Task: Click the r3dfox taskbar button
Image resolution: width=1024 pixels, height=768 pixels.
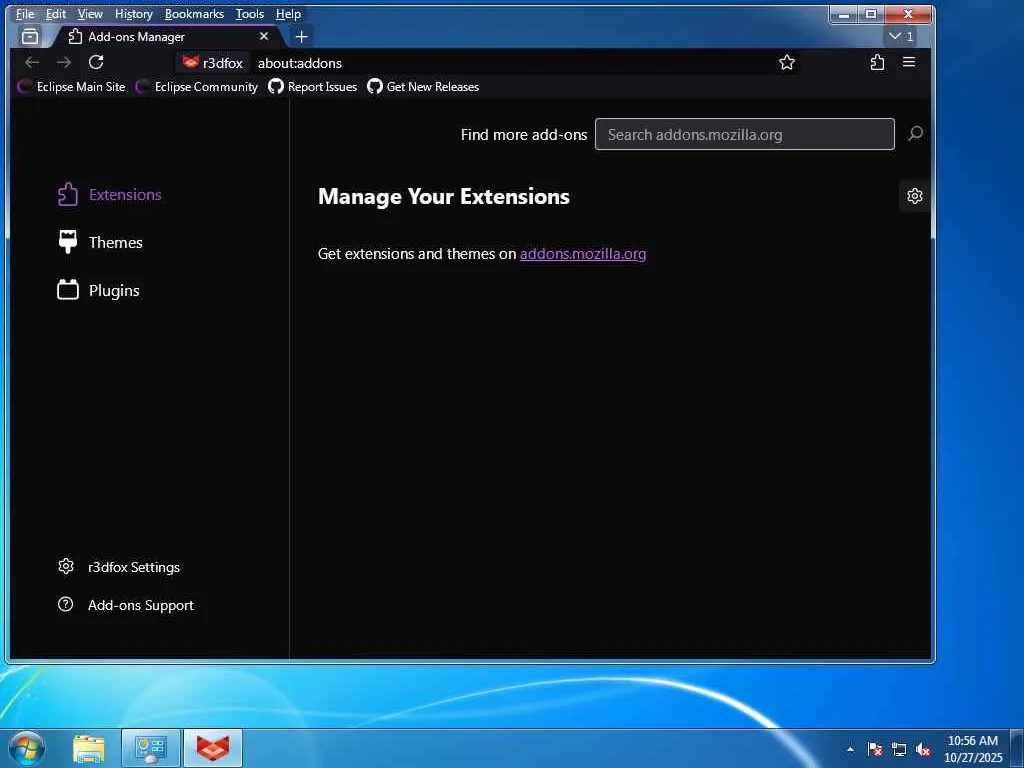Action: tap(213, 748)
